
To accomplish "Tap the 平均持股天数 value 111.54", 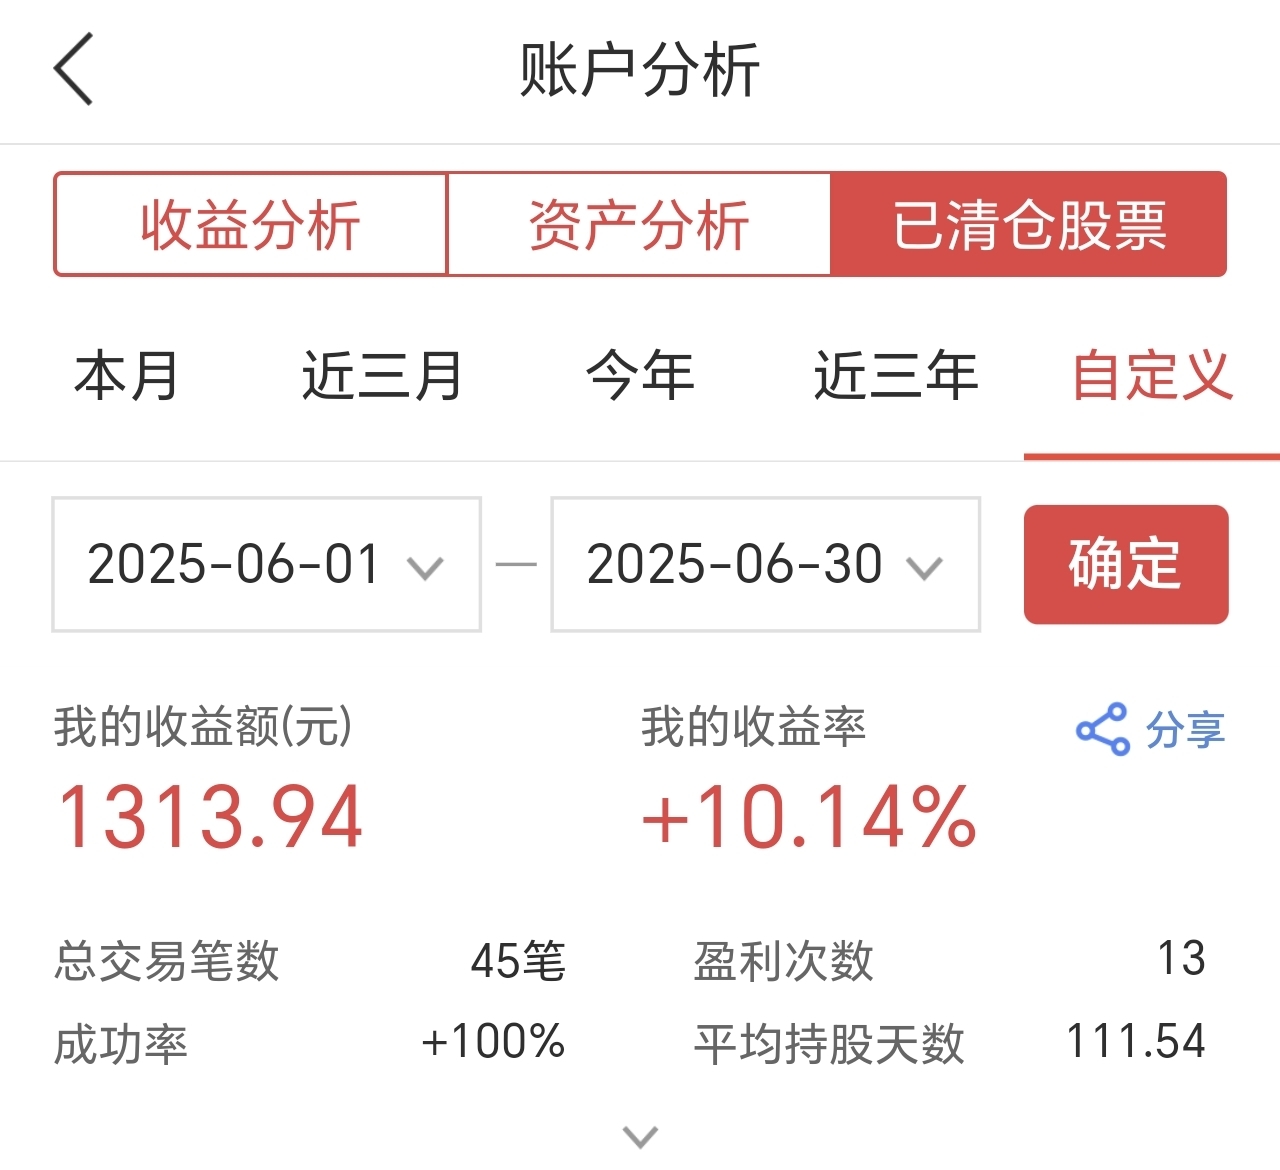I will coord(1136,1041).
